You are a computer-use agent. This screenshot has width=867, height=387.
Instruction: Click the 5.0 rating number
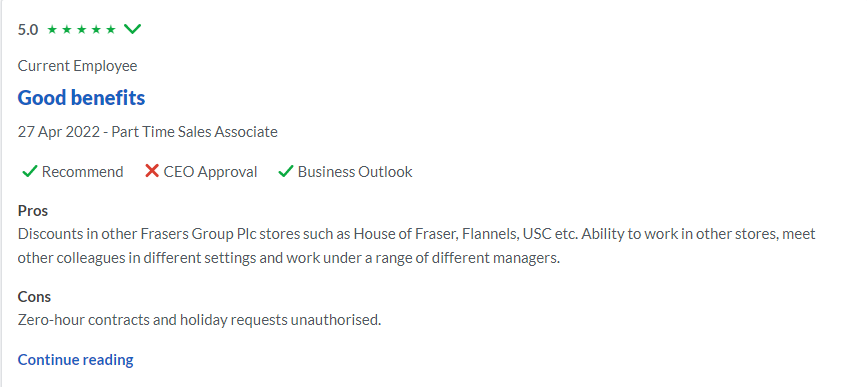28,30
